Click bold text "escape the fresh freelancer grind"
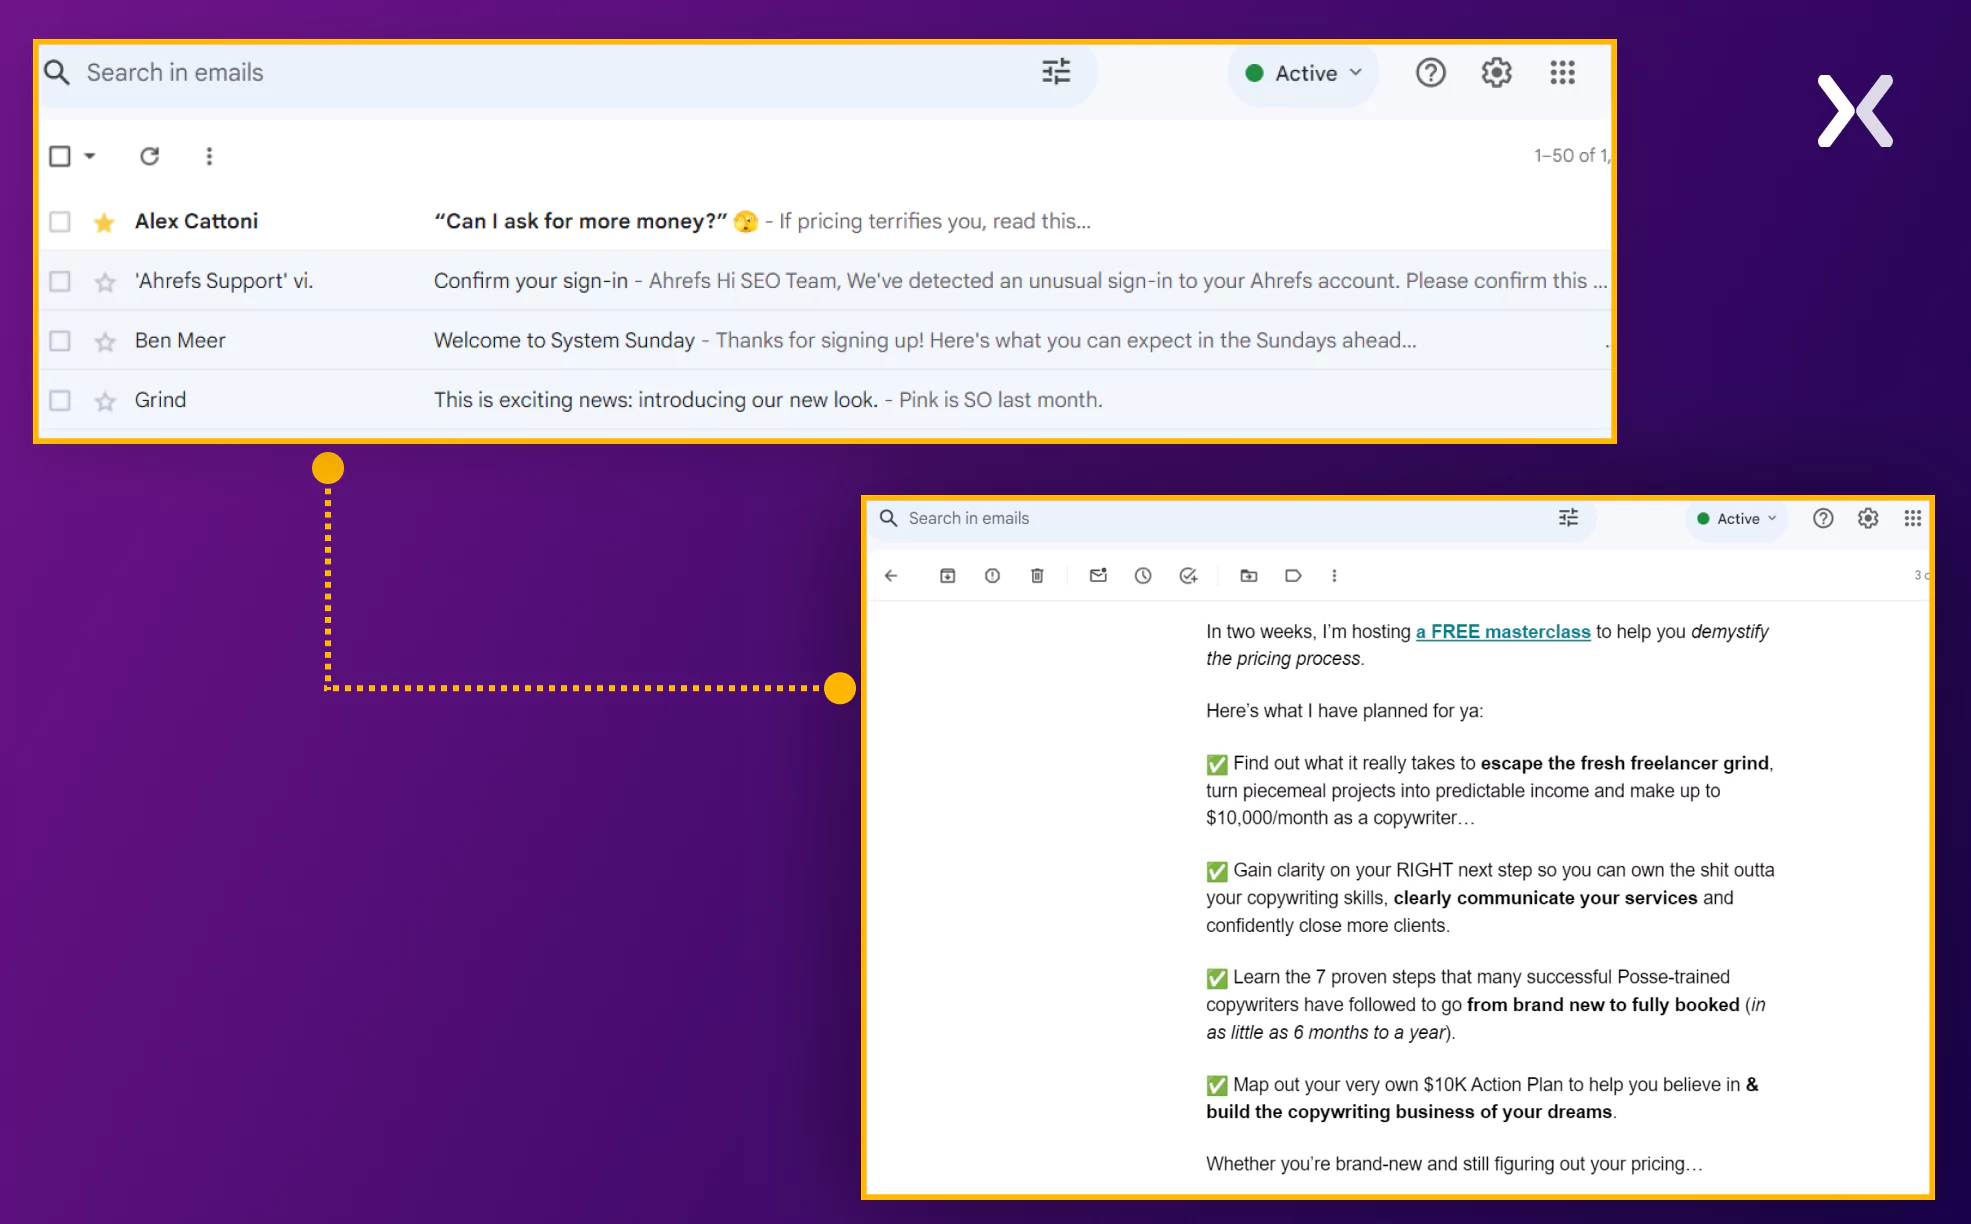 (x=1624, y=764)
